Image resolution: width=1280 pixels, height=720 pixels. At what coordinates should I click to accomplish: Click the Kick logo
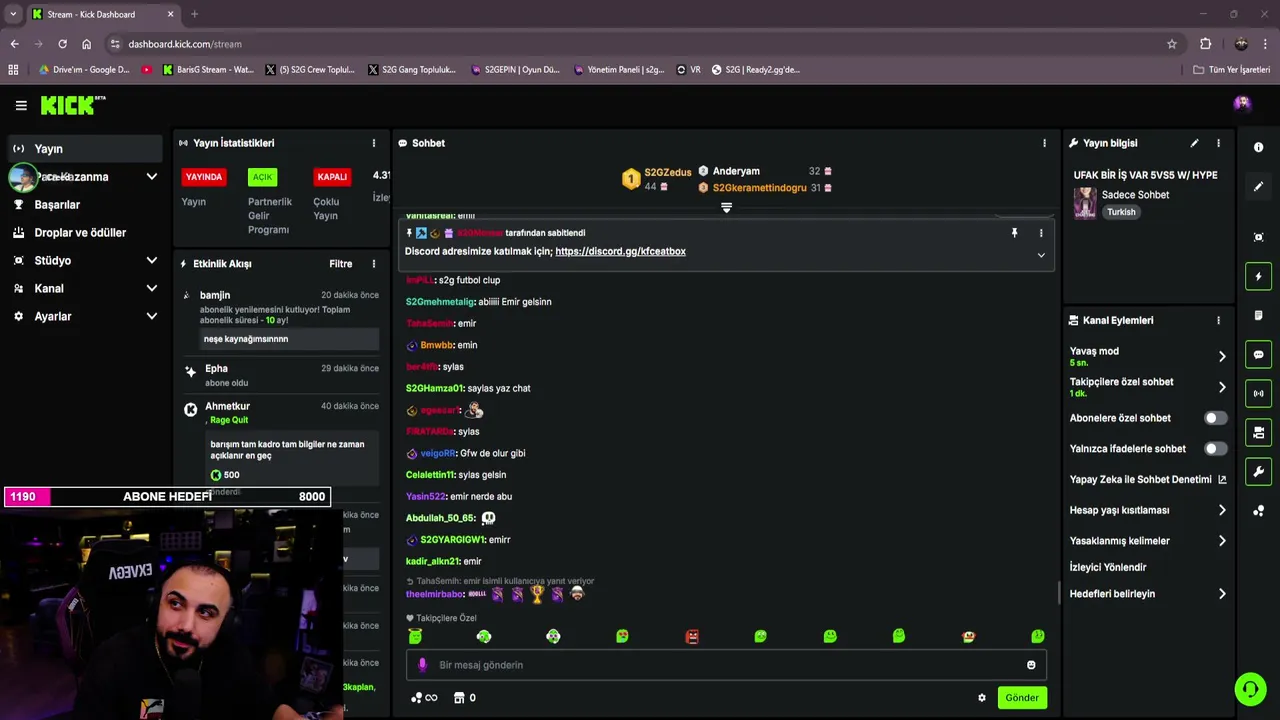click(72, 105)
